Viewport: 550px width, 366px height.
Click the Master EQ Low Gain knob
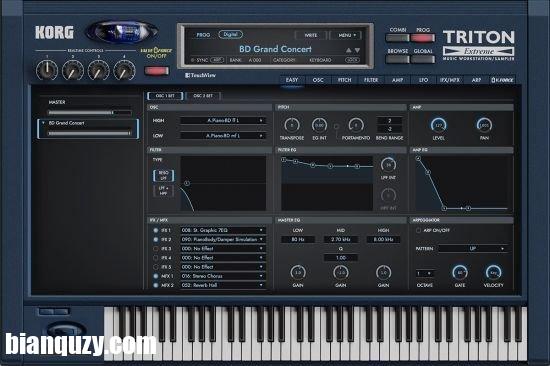coord(298,272)
